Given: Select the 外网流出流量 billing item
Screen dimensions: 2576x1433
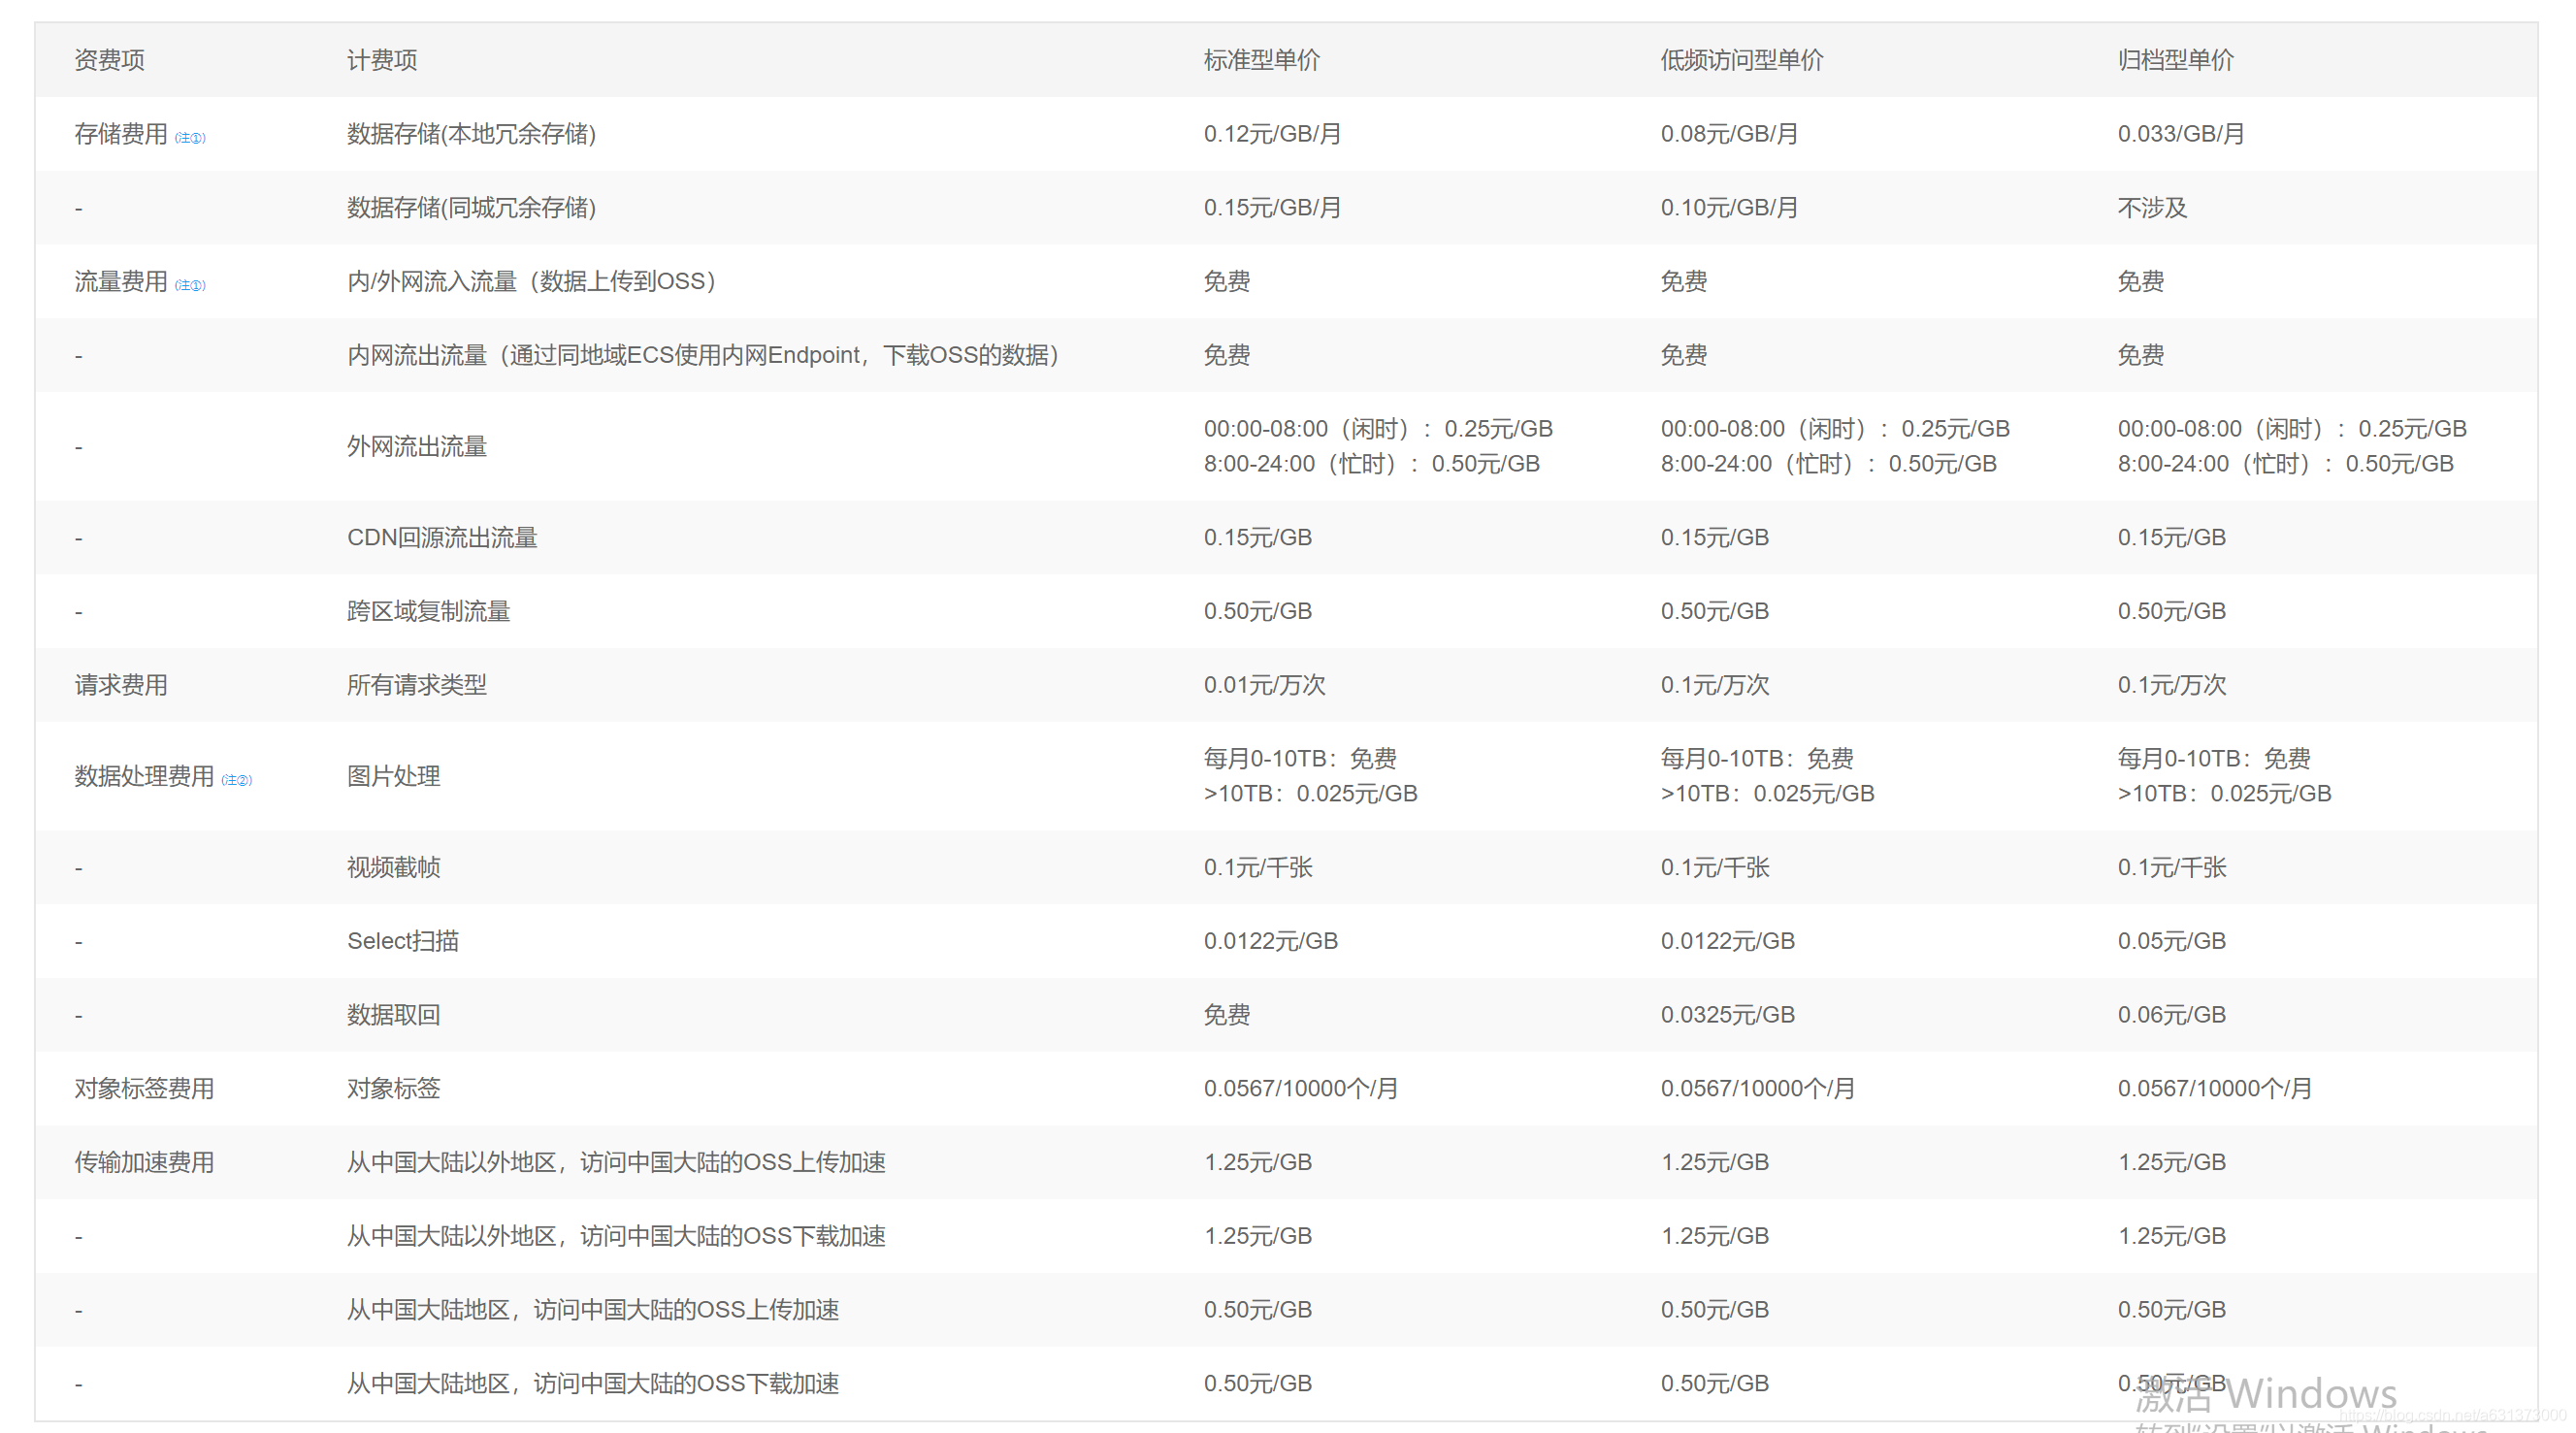Looking at the screenshot, I should click(x=416, y=447).
